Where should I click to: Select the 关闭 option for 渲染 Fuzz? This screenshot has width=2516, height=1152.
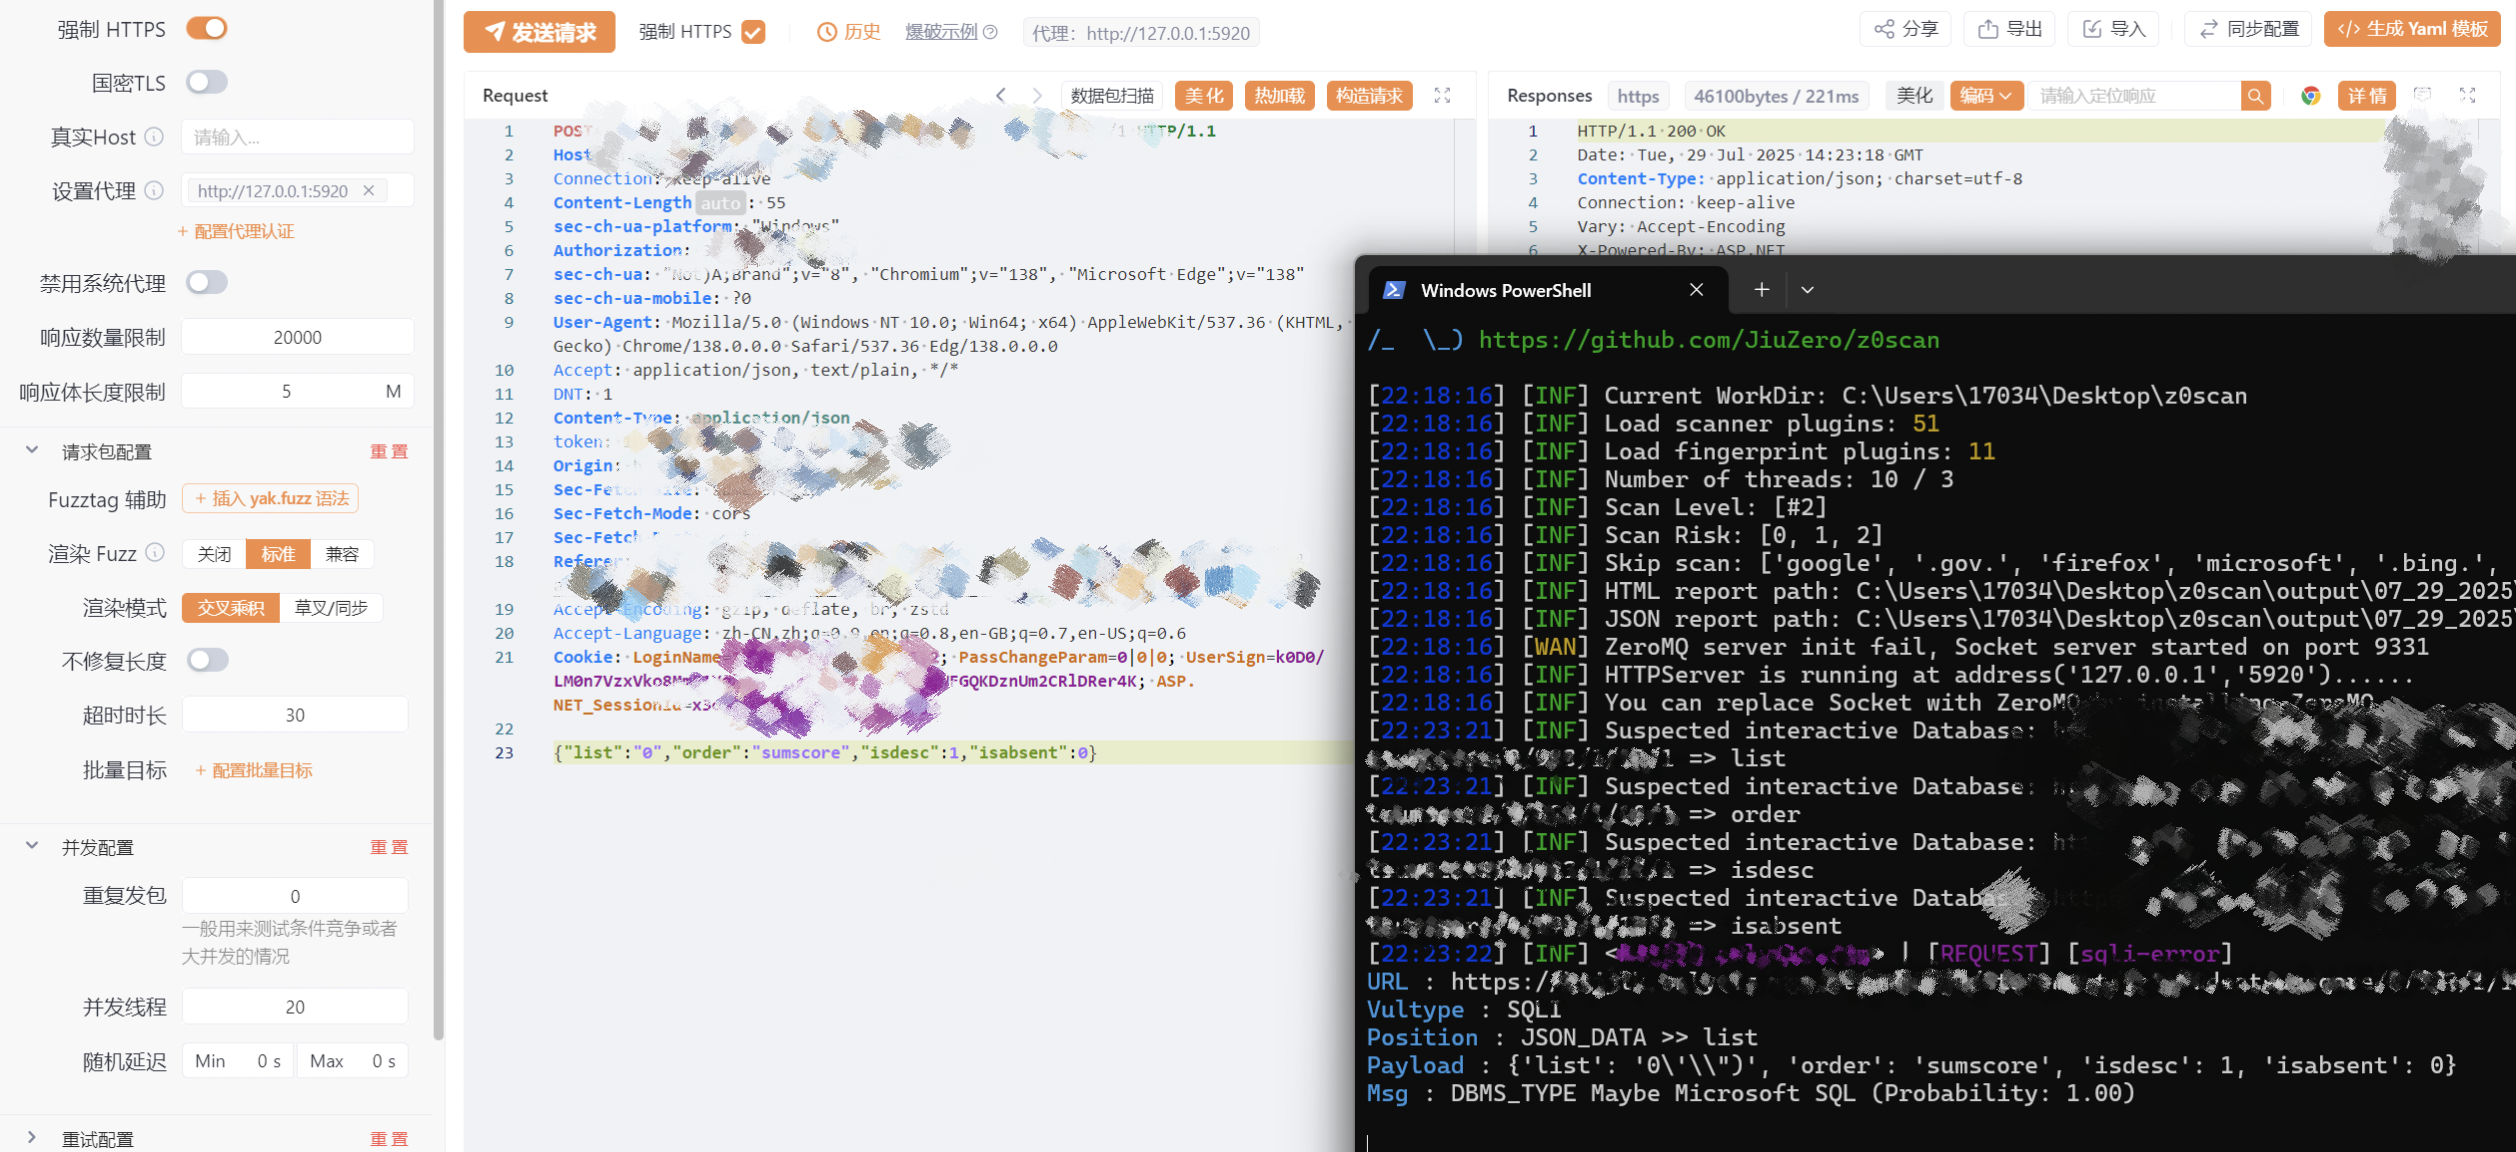(215, 554)
